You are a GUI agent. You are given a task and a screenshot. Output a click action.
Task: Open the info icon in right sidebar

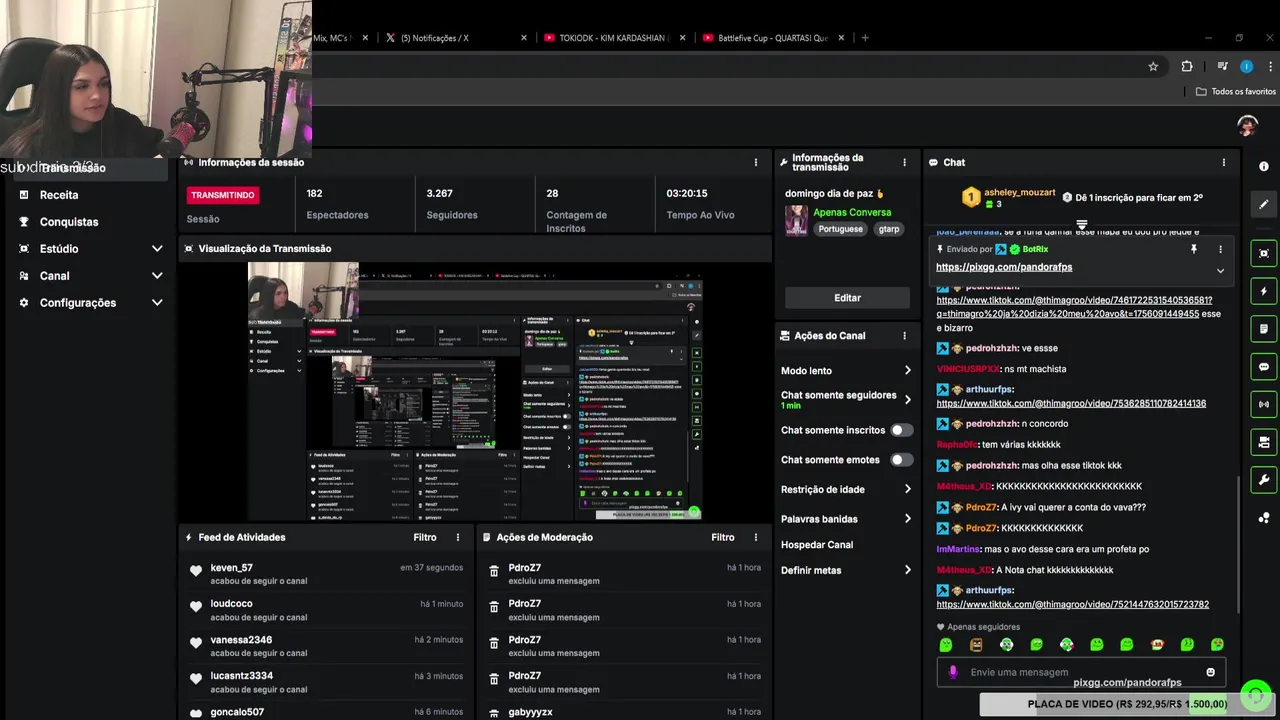1264,167
